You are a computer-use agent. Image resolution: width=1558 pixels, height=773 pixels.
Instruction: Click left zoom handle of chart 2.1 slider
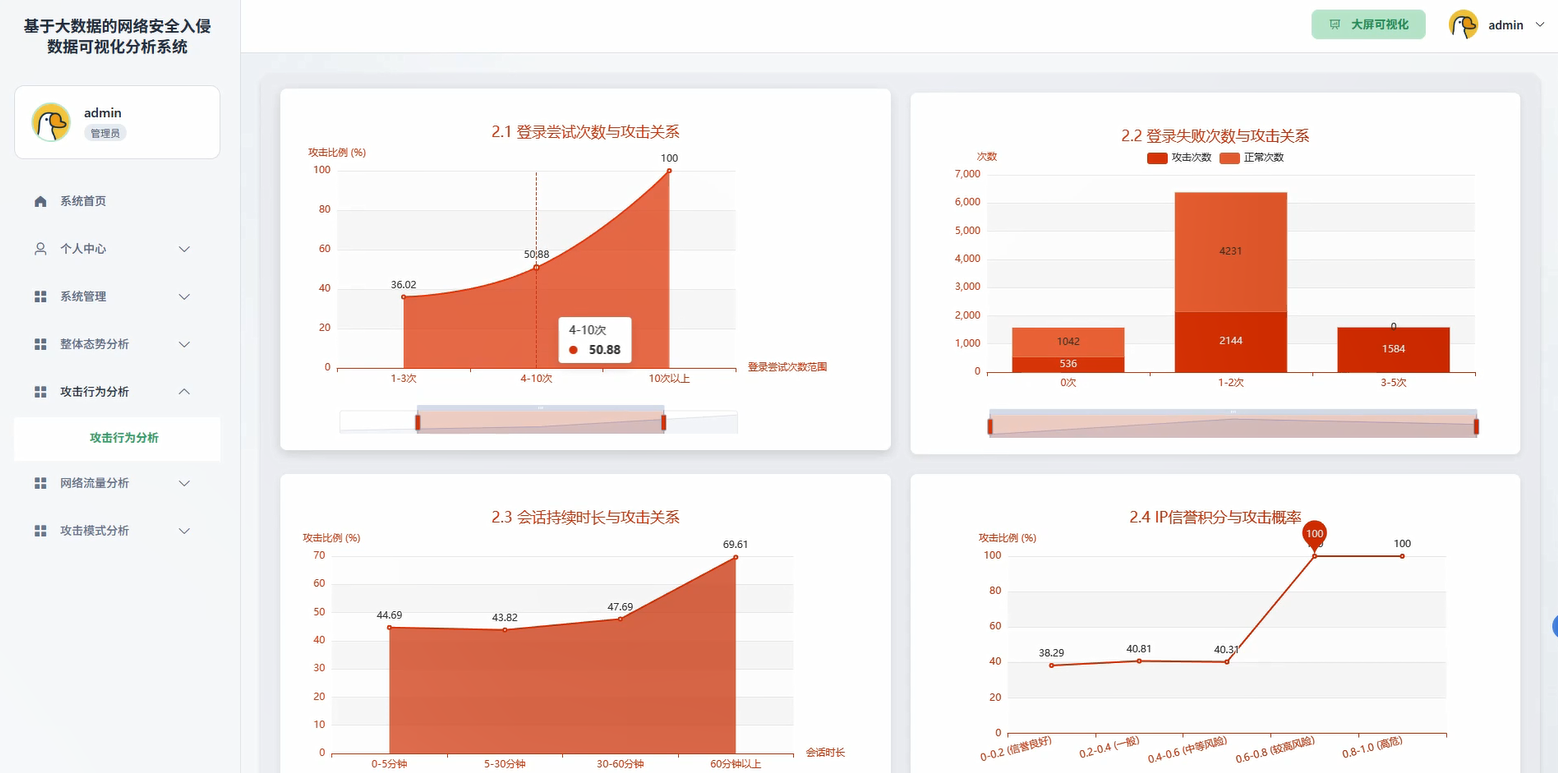(x=418, y=423)
